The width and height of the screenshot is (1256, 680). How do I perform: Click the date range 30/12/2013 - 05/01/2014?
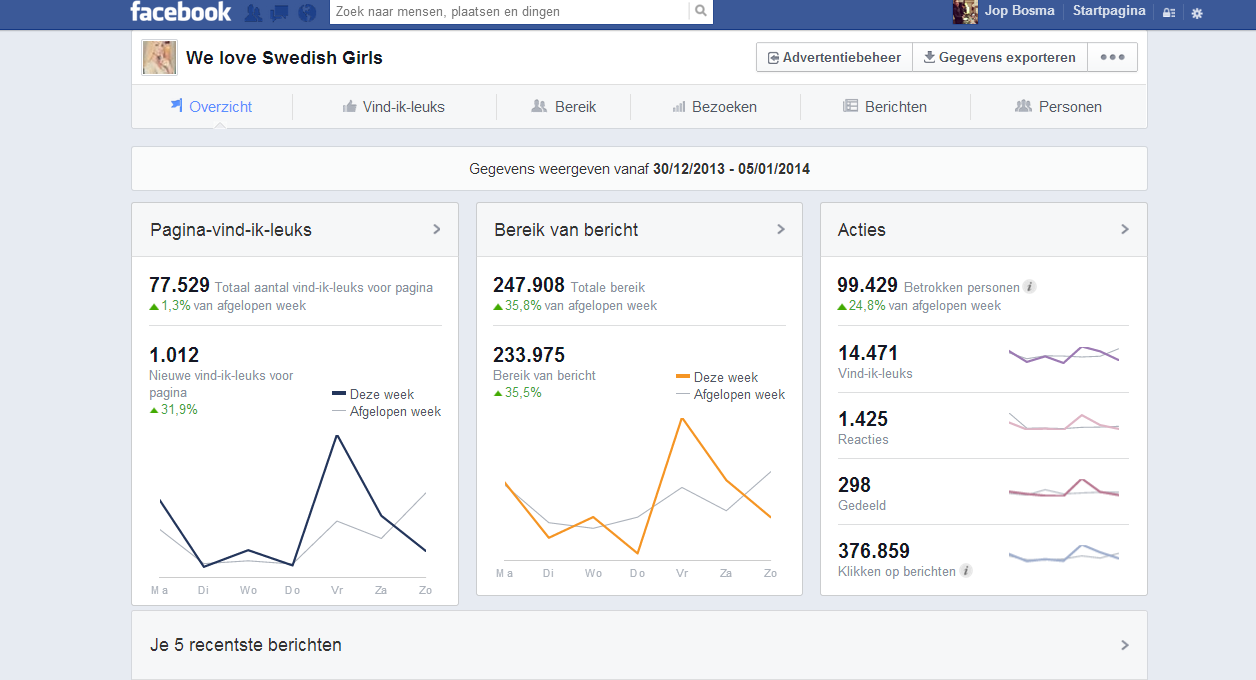pos(732,169)
